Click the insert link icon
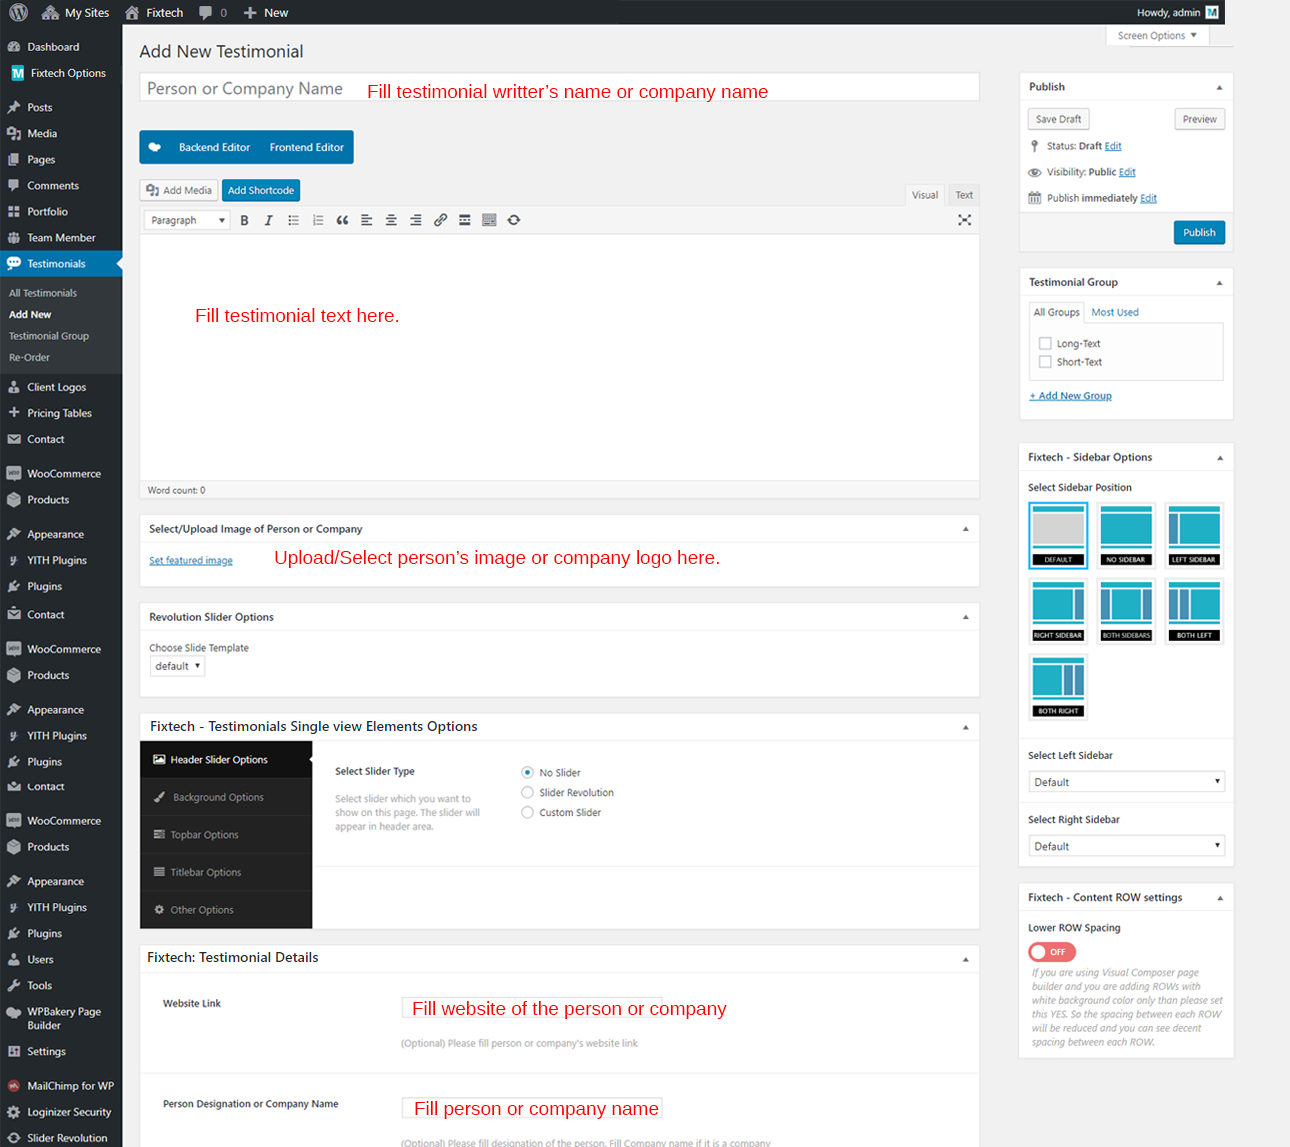Screen dimensions: 1290x1147 point(440,220)
